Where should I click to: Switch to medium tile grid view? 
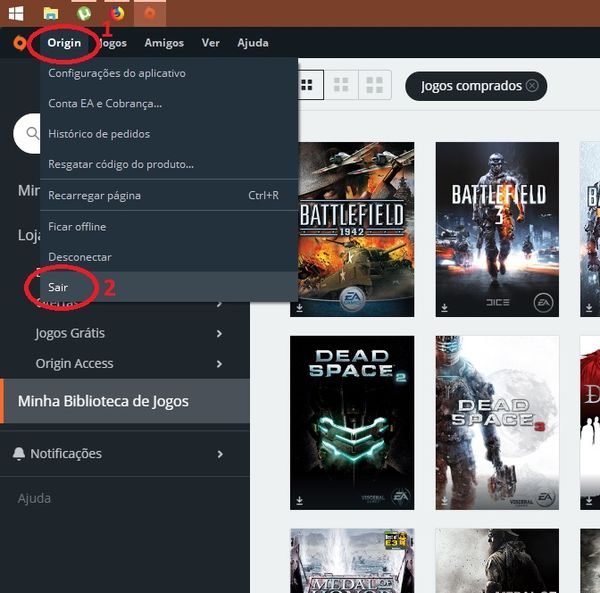341,85
